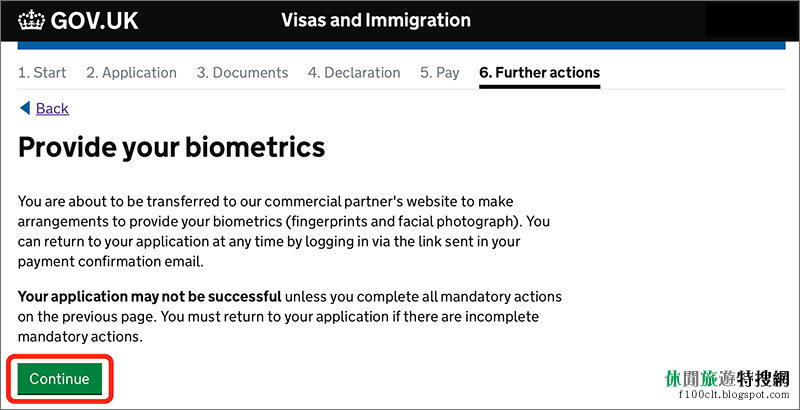Open the 3. Documents step
The height and width of the screenshot is (410, 800).
pyautogui.click(x=242, y=72)
